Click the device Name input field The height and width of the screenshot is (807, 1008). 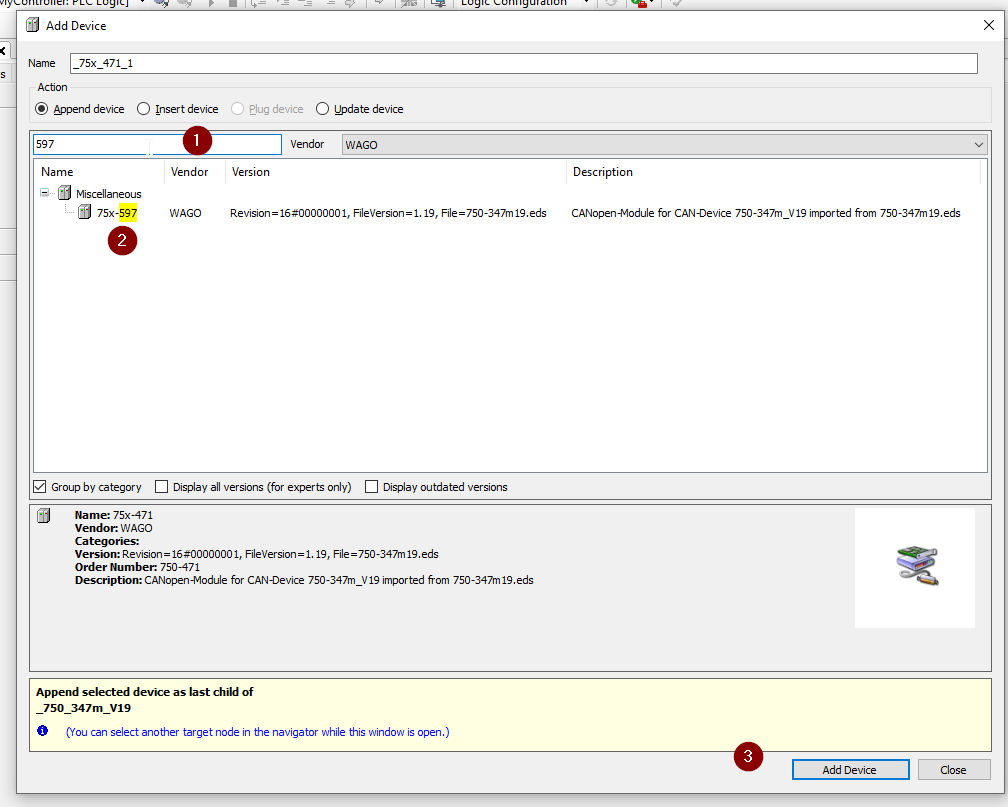tap(523, 63)
